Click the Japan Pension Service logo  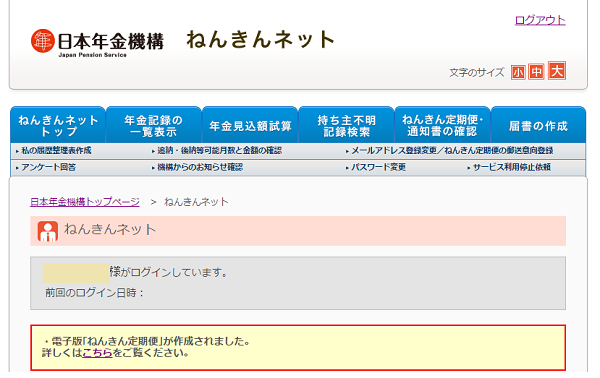pyautogui.click(x=97, y=43)
